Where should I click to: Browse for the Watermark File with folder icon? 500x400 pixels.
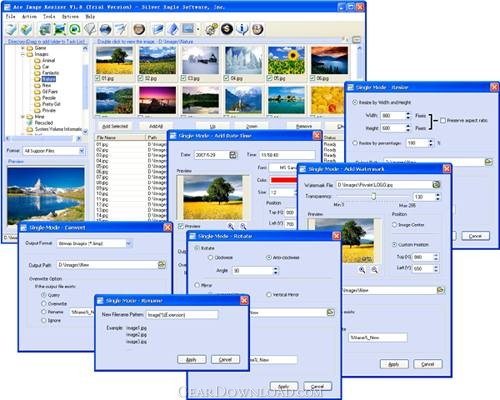tap(436, 184)
